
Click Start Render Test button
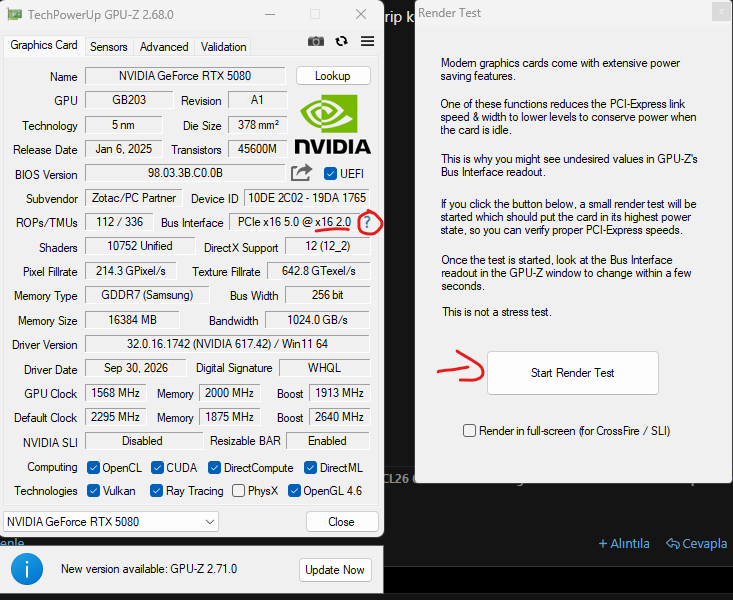[573, 373]
